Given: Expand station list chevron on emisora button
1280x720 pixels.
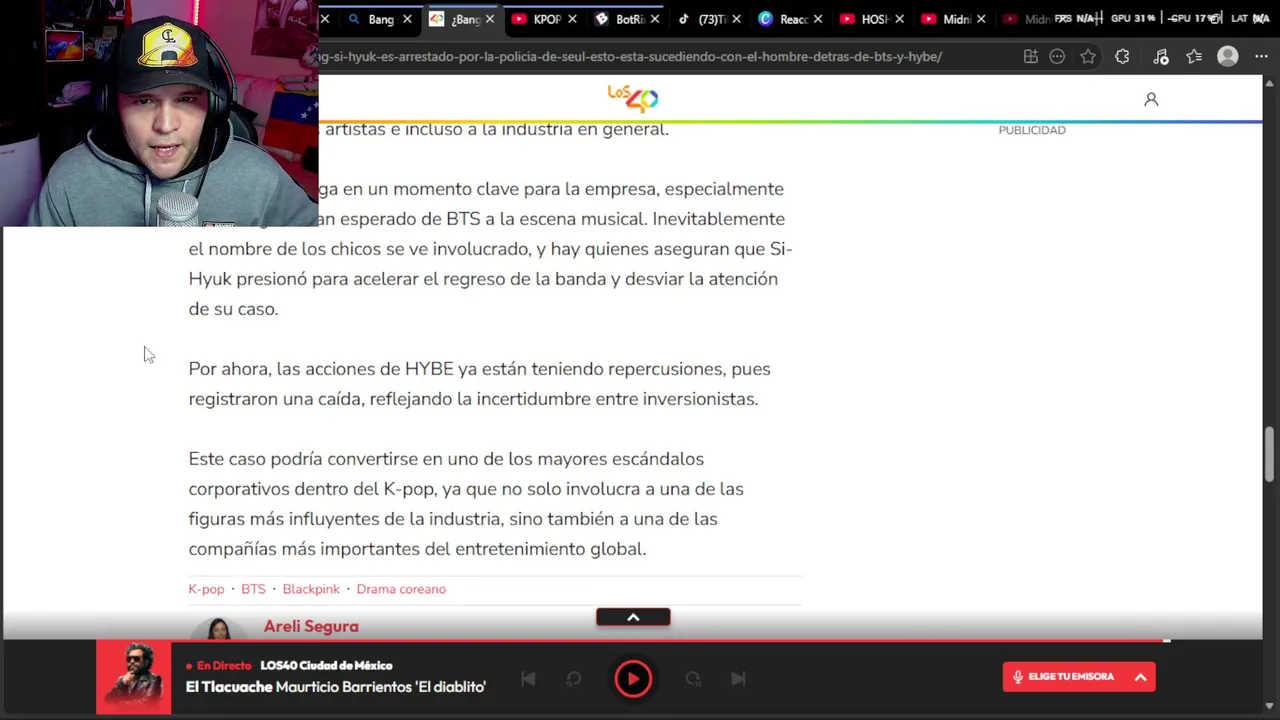Looking at the screenshot, I should [x=1140, y=677].
